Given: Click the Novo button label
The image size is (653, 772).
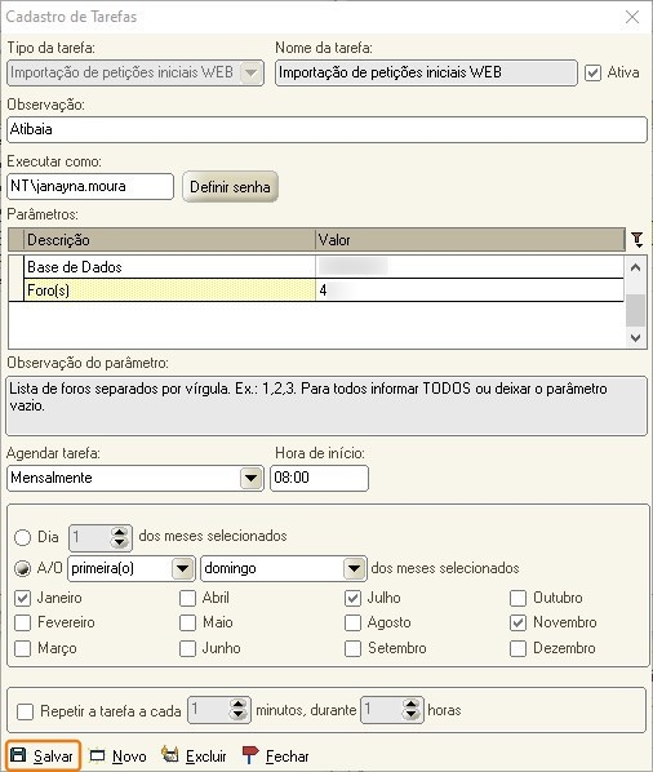Looking at the screenshot, I should (129, 756).
